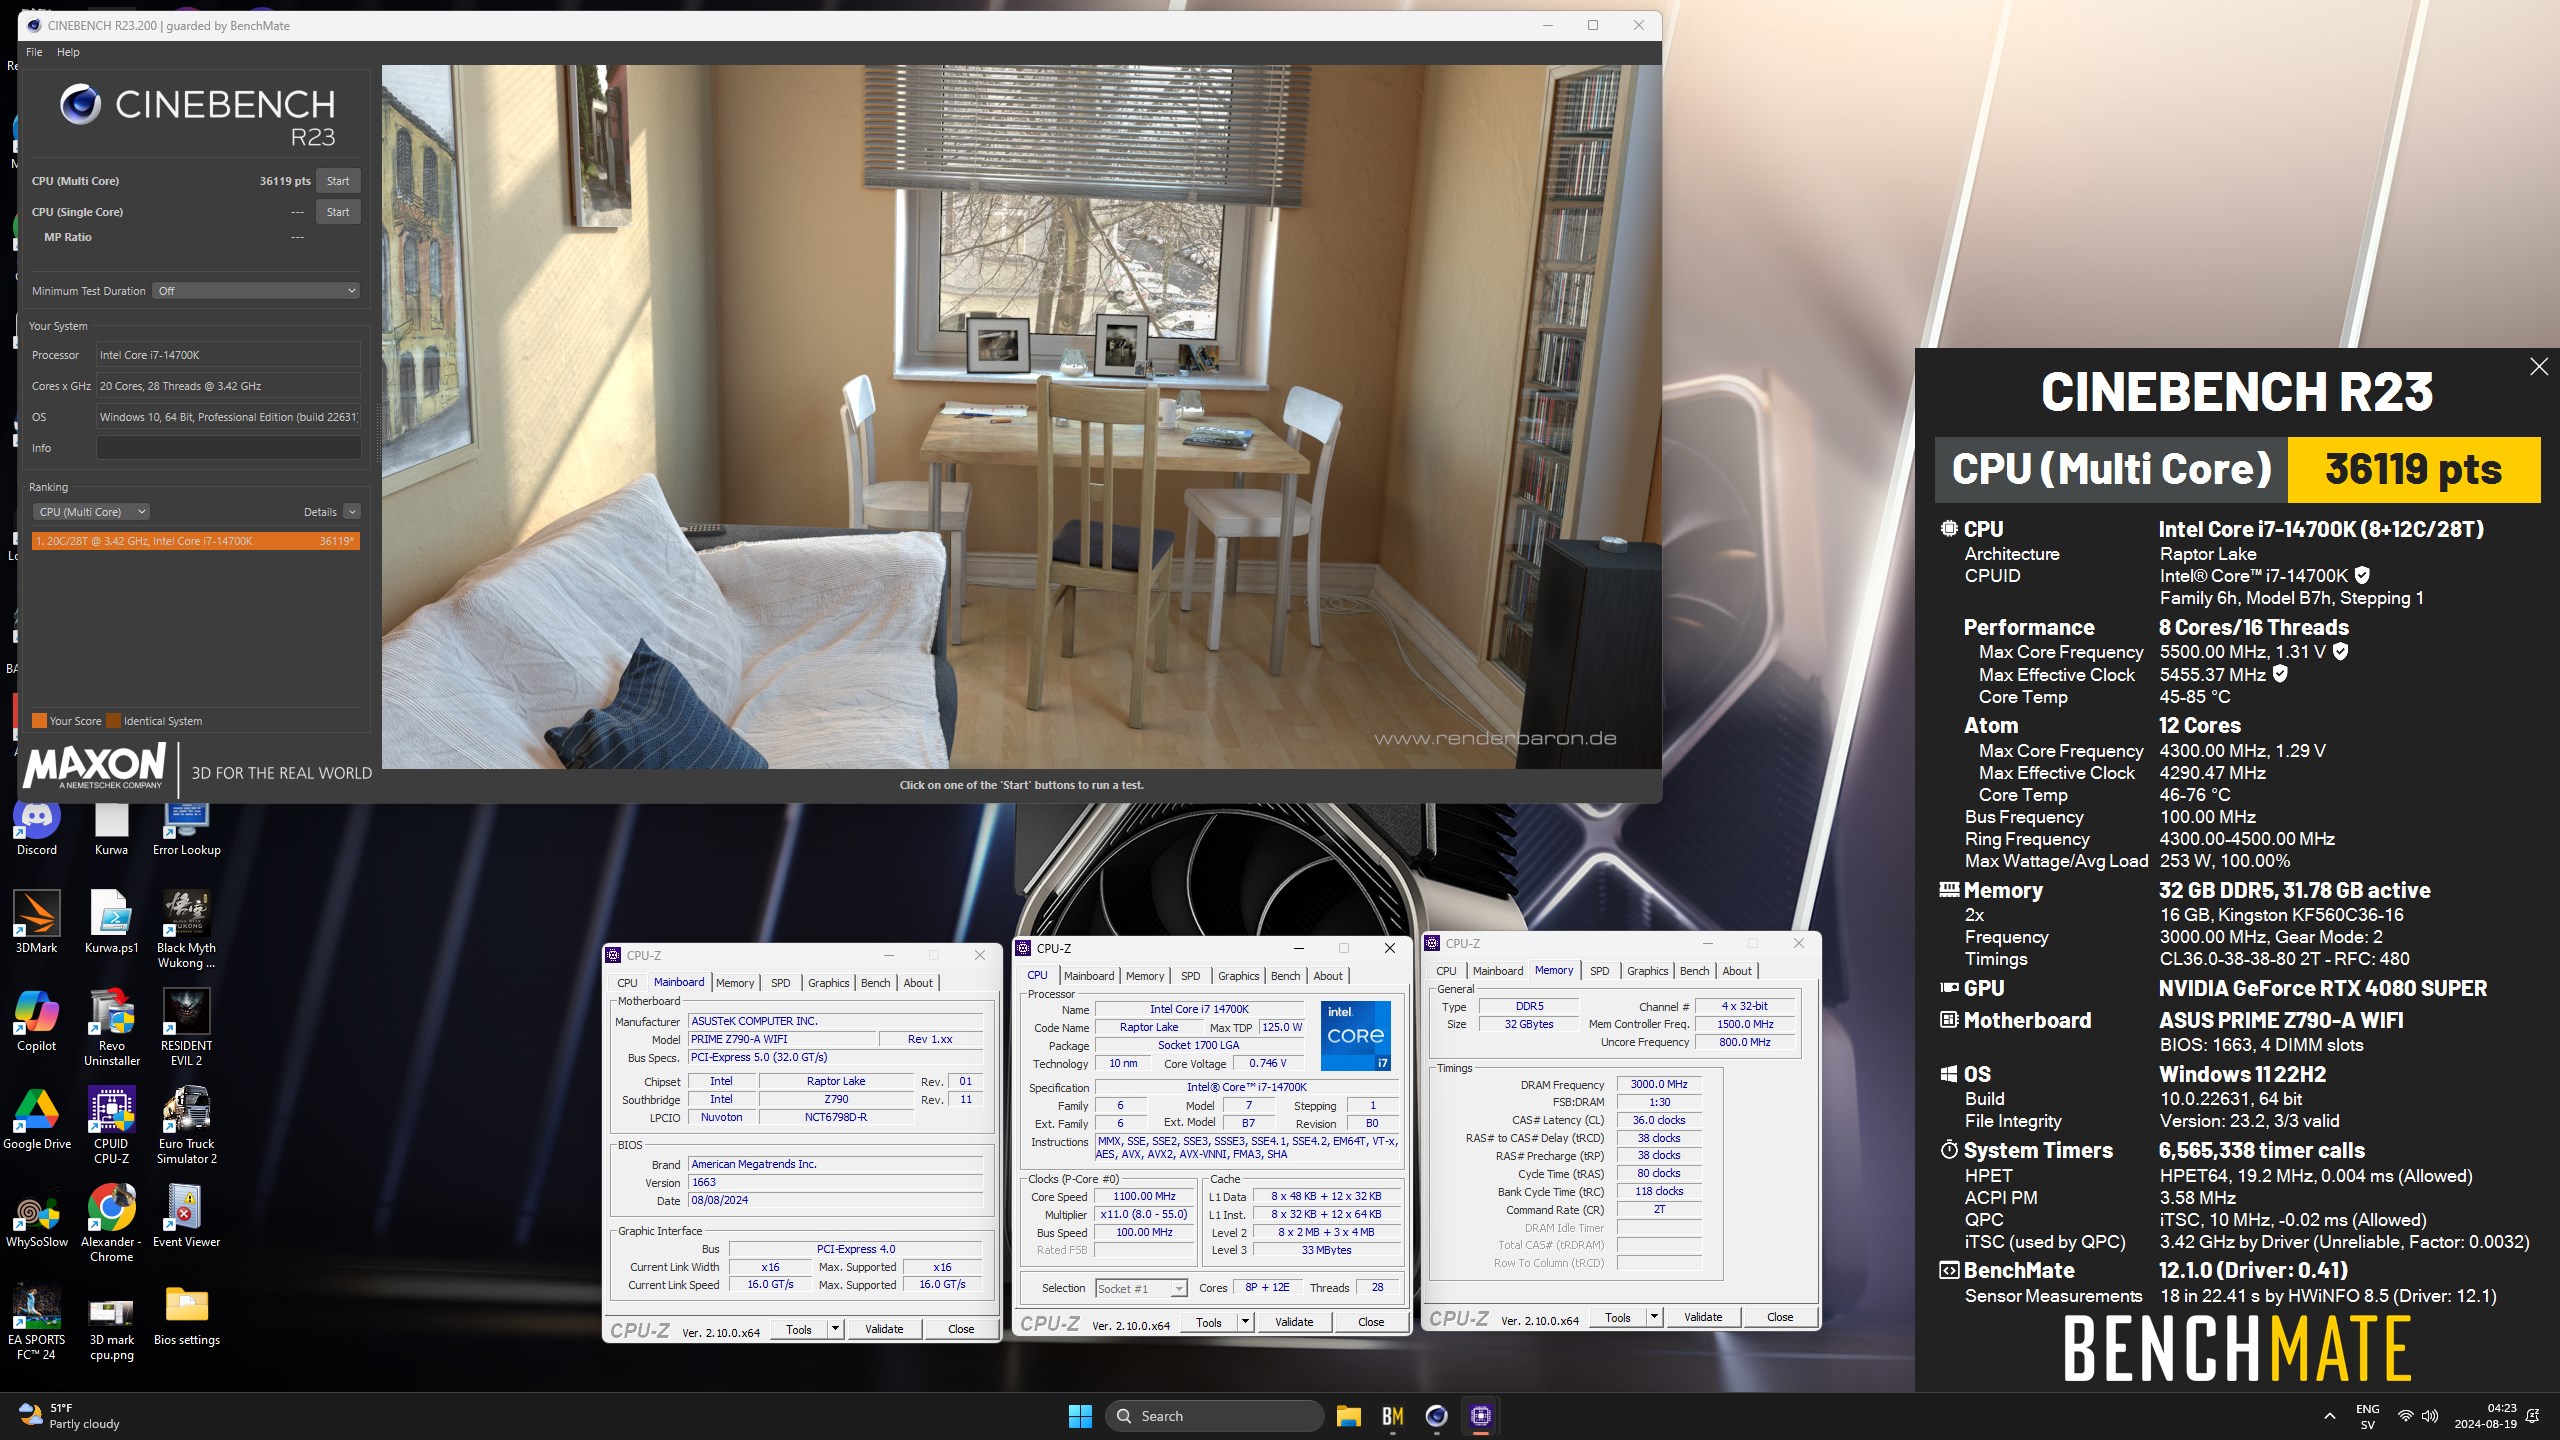The width and height of the screenshot is (2560, 1440).
Task: Expand the ranking Details arrow
Action: click(352, 512)
